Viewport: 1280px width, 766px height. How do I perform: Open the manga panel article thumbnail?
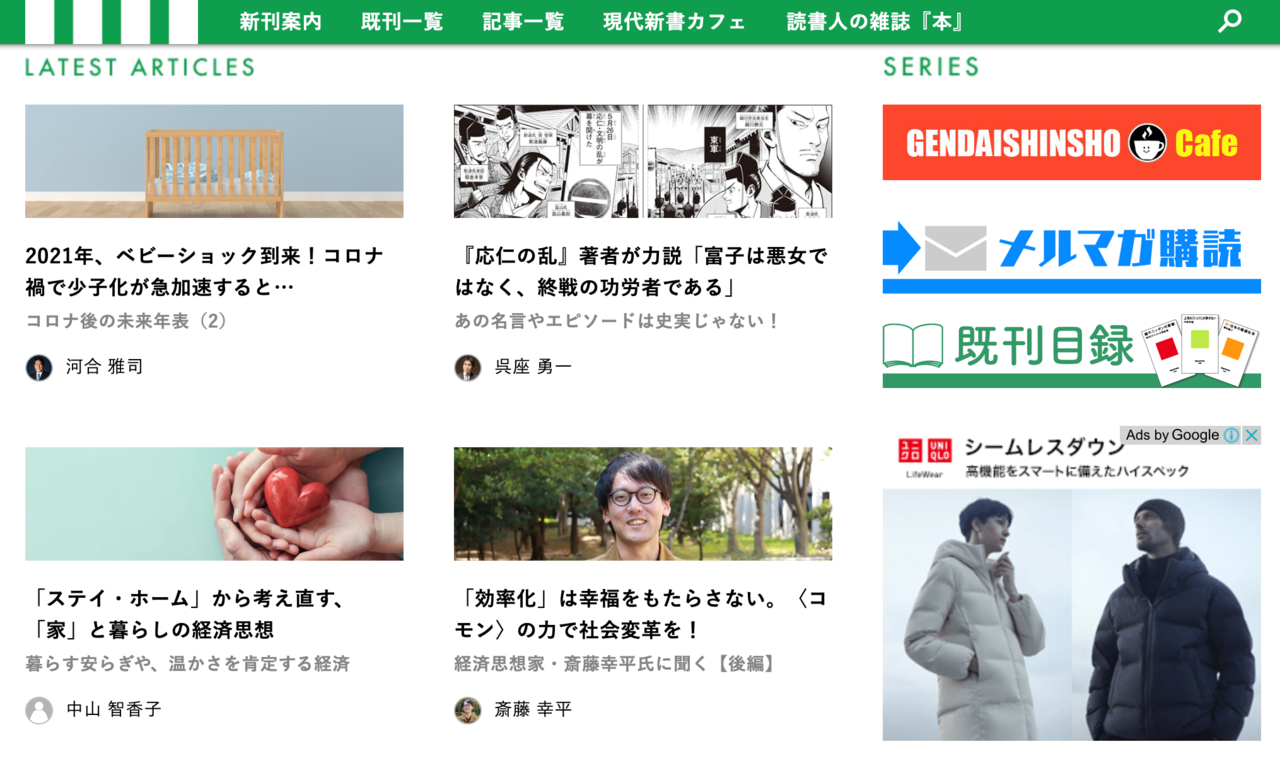point(643,161)
